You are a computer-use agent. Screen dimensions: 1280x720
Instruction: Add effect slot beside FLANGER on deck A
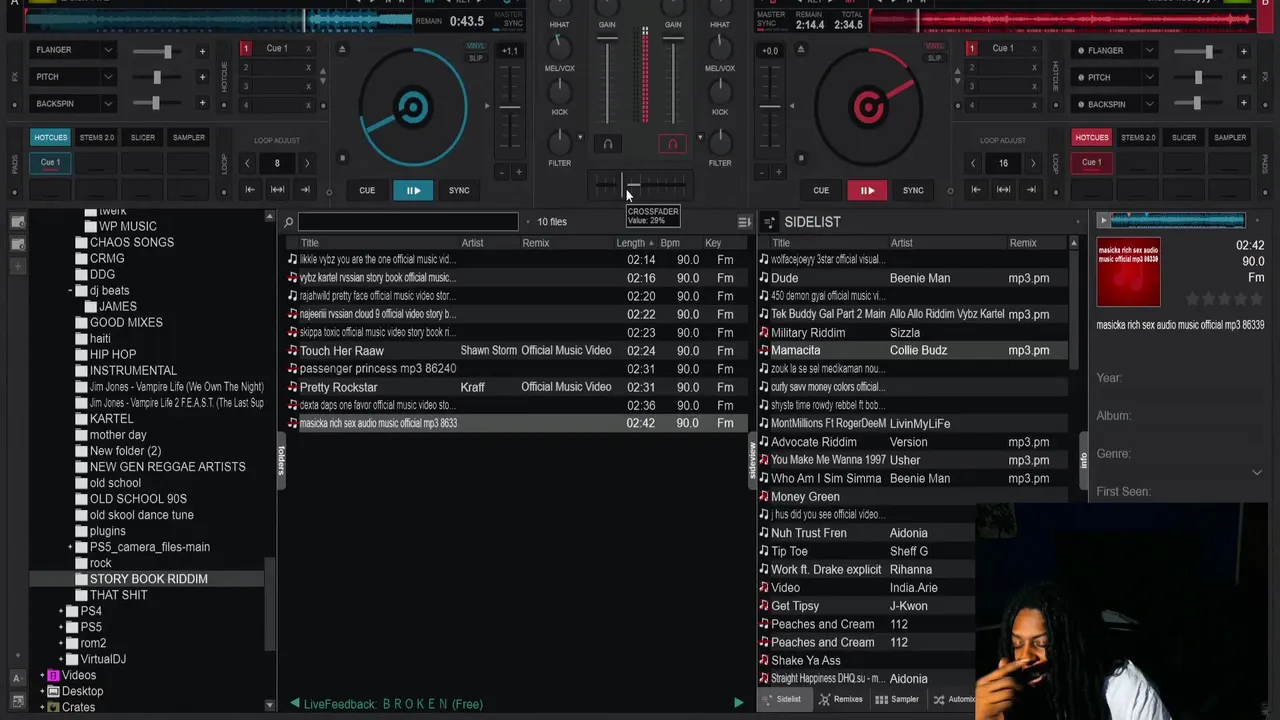(202, 51)
